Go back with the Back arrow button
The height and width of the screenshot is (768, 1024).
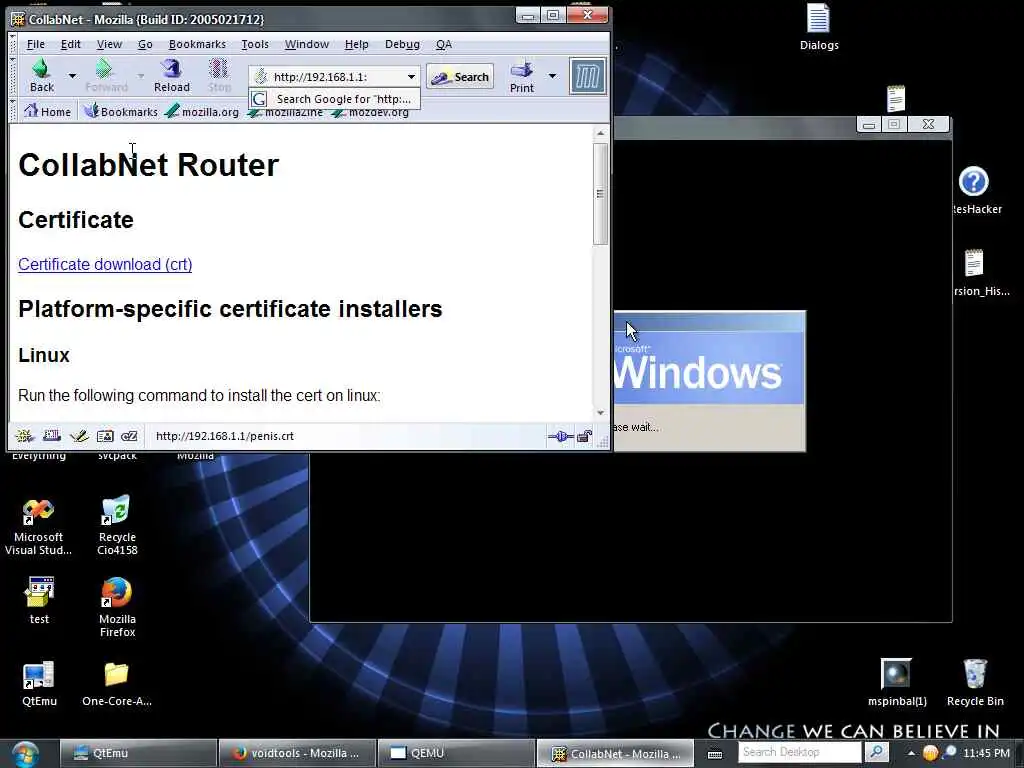(41, 76)
